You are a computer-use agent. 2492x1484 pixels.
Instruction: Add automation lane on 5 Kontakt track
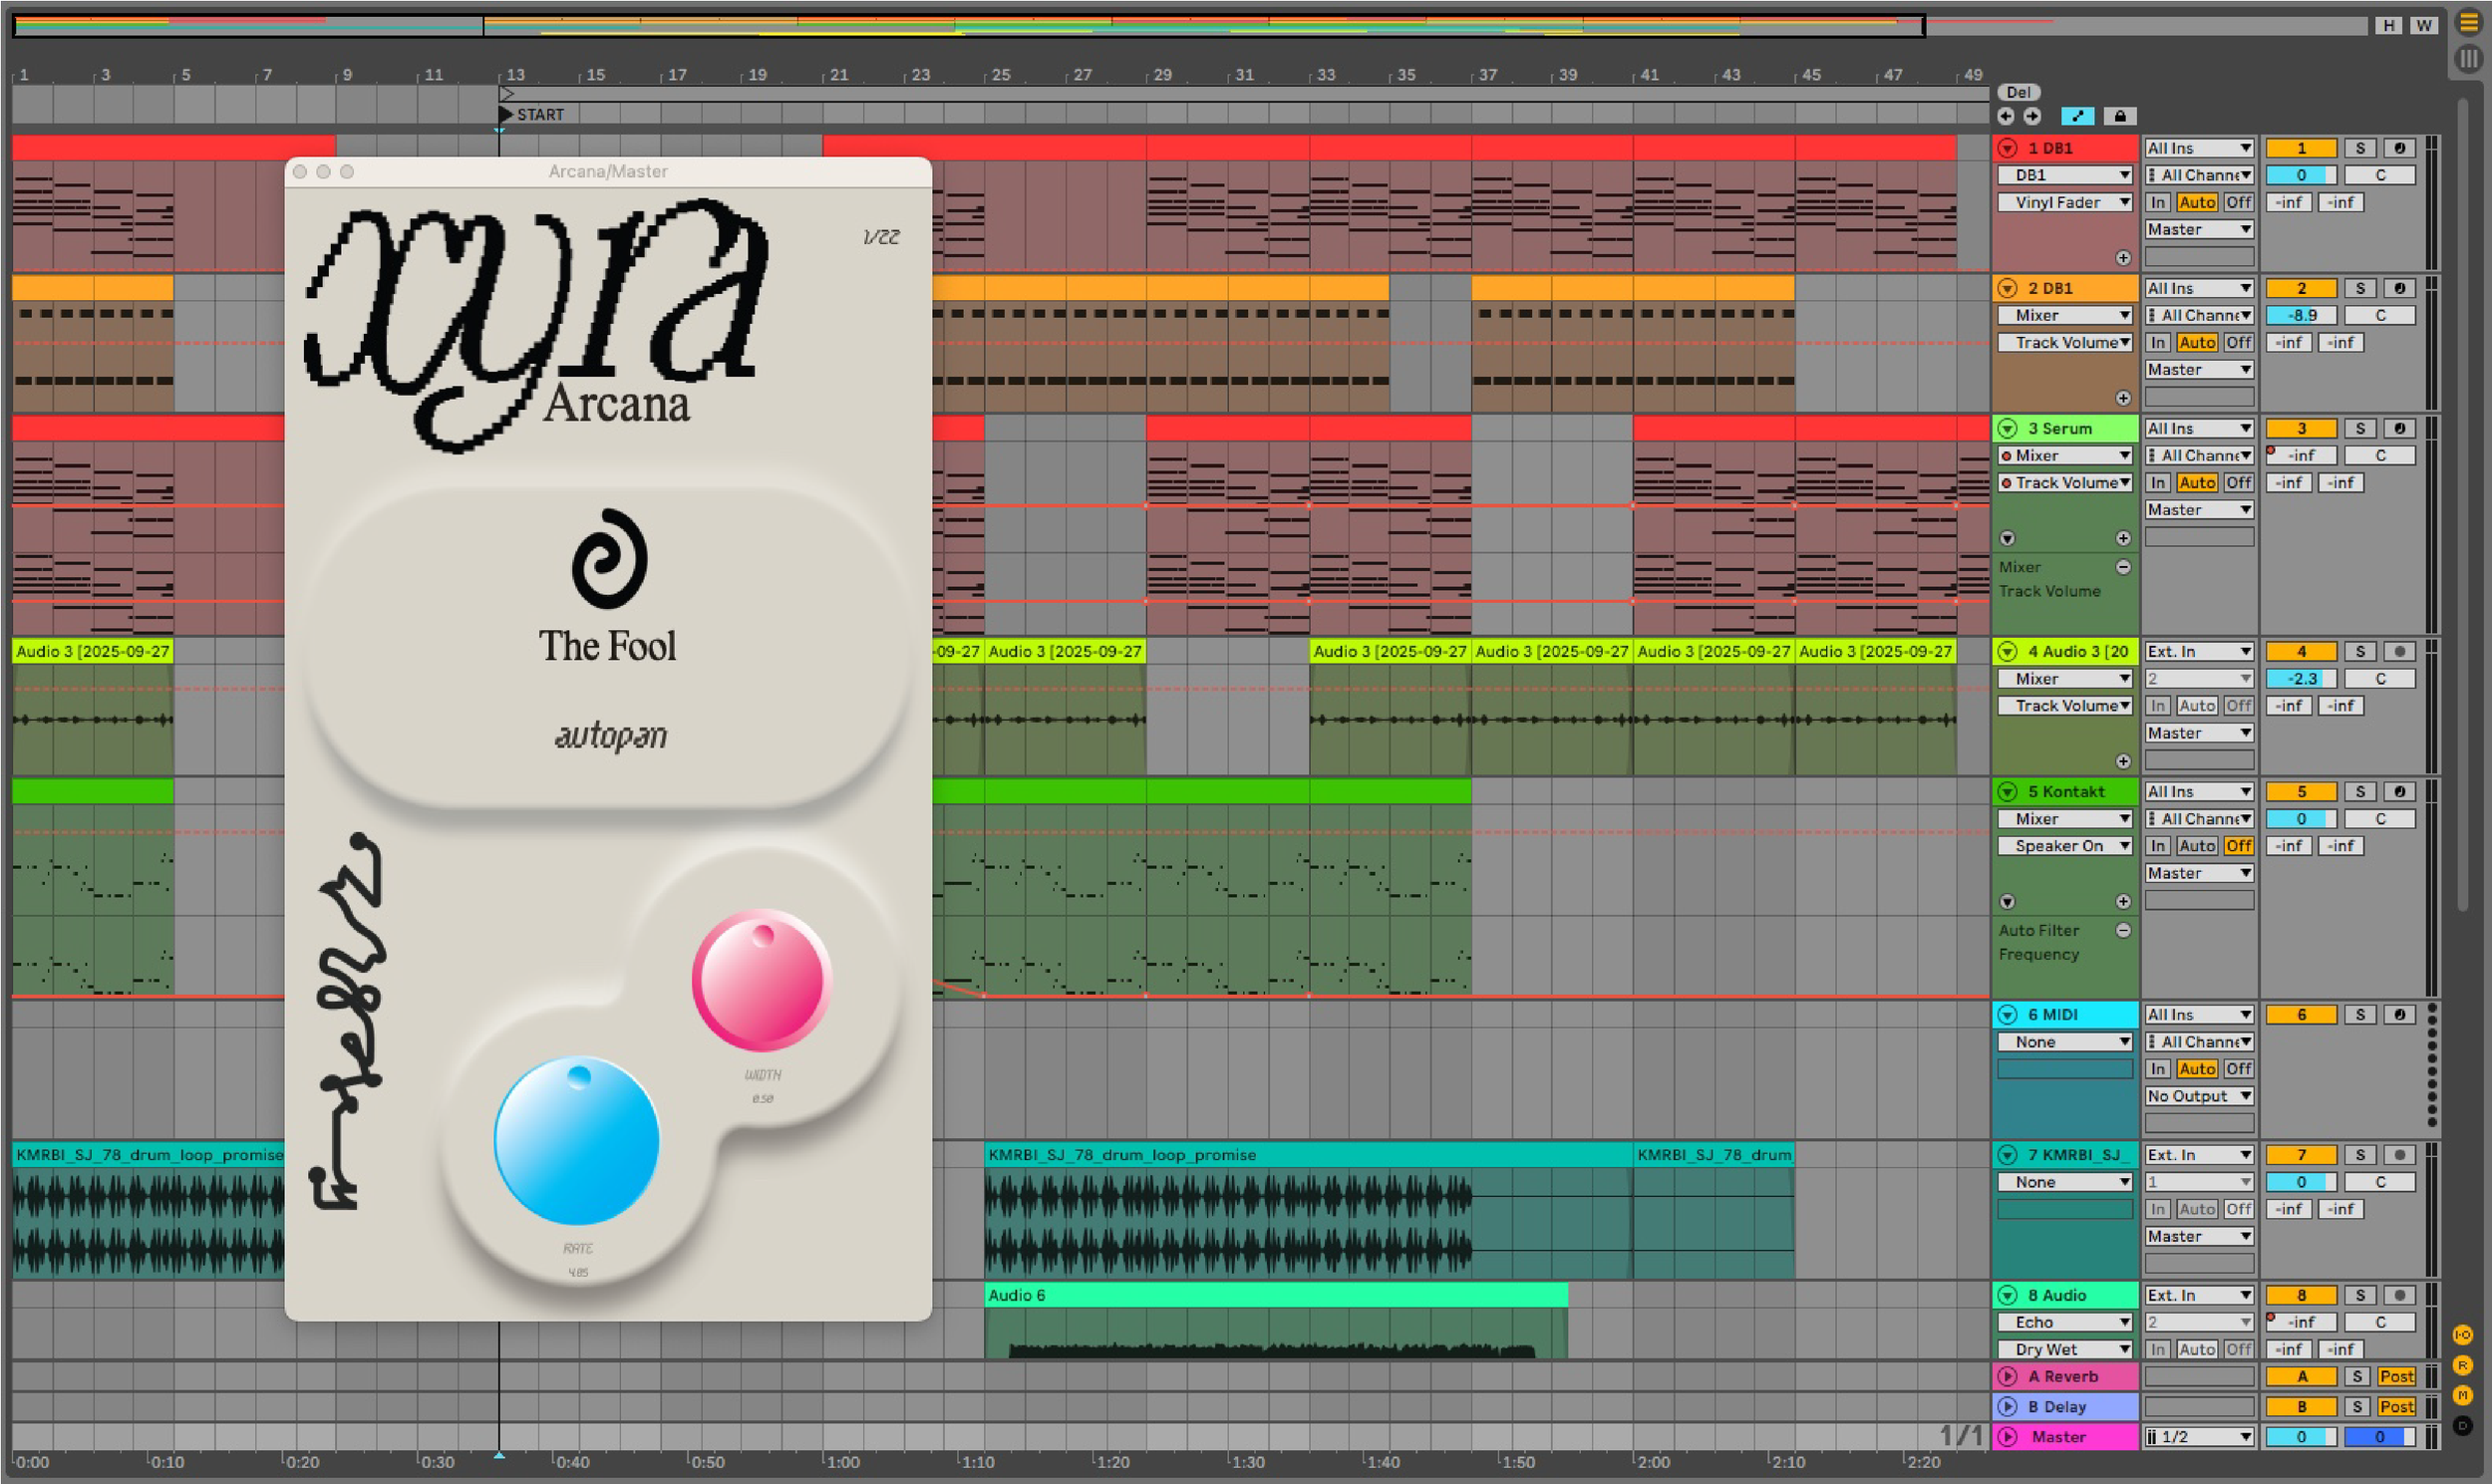(2123, 901)
